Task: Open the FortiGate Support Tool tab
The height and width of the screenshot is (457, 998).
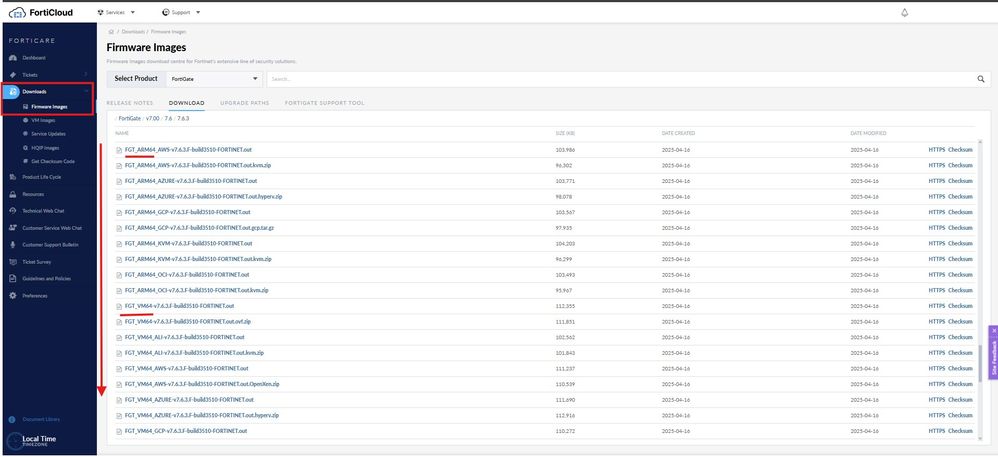Action: (325, 103)
